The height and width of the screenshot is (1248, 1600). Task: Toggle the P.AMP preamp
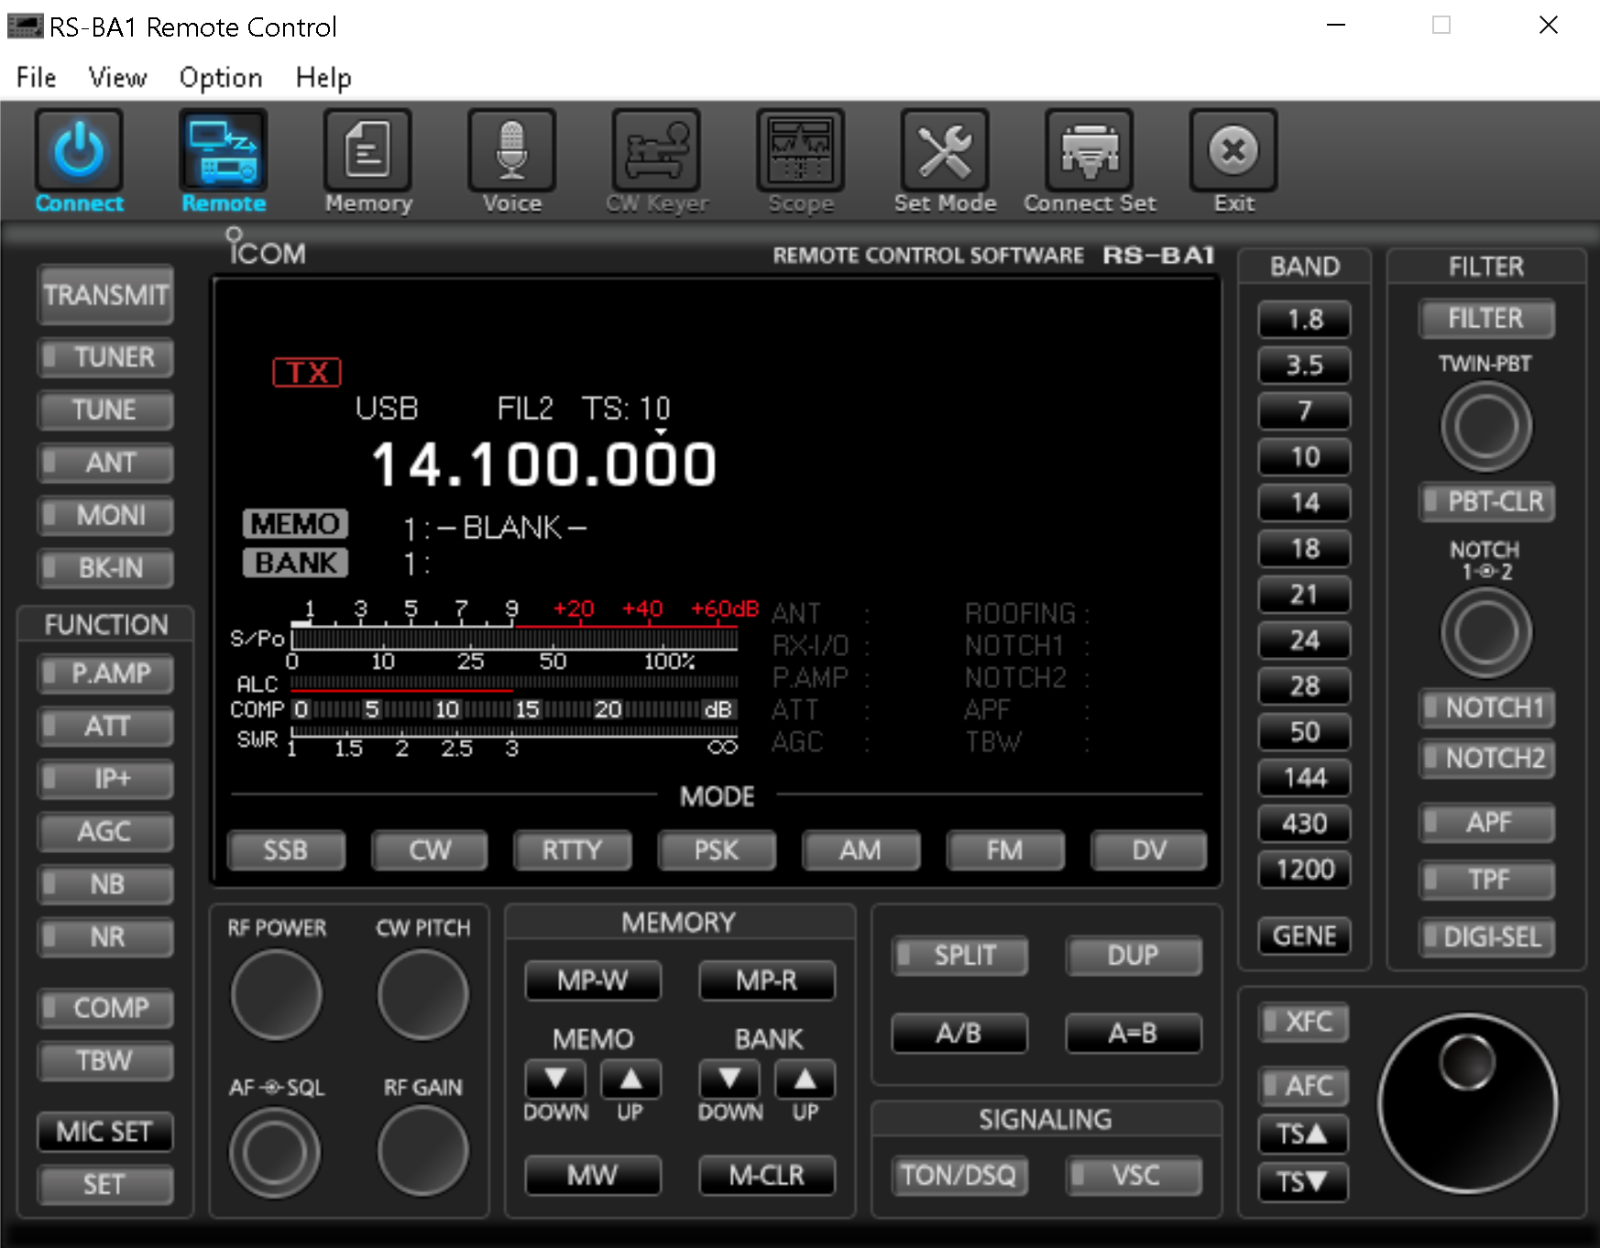(x=106, y=673)
